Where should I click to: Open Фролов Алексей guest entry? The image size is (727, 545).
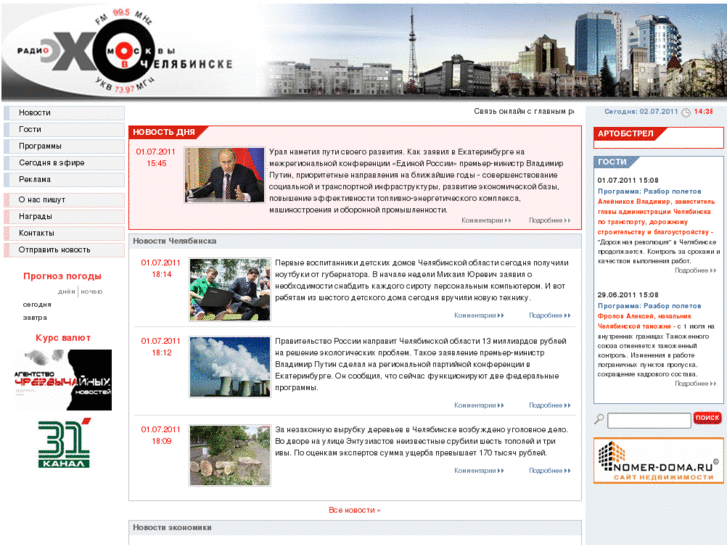click(x=644, y=321)
